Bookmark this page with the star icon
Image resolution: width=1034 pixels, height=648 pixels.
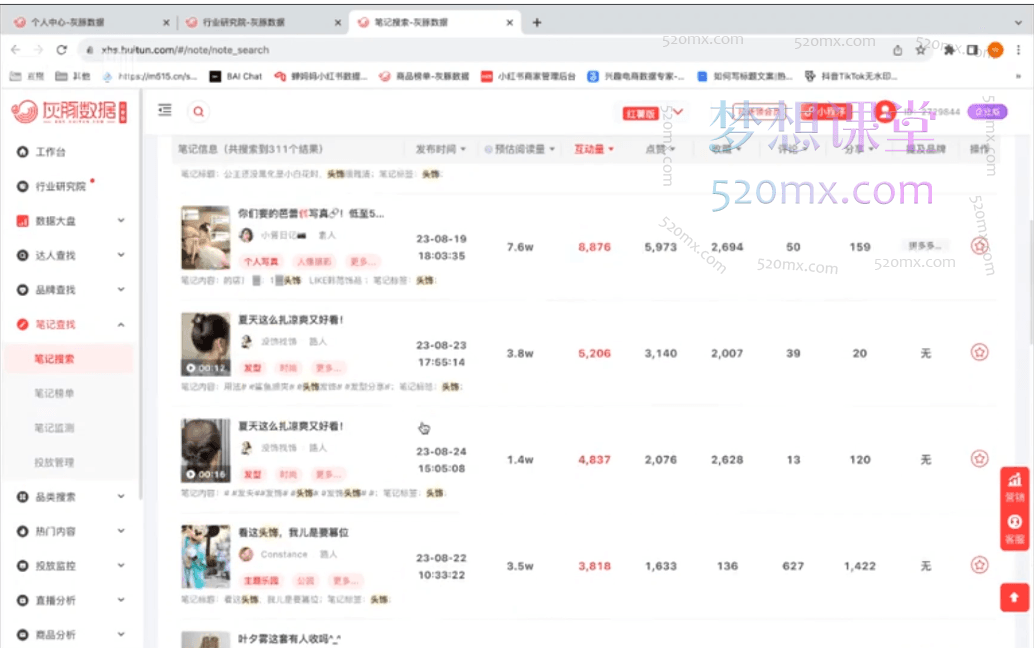coord(920,49)
